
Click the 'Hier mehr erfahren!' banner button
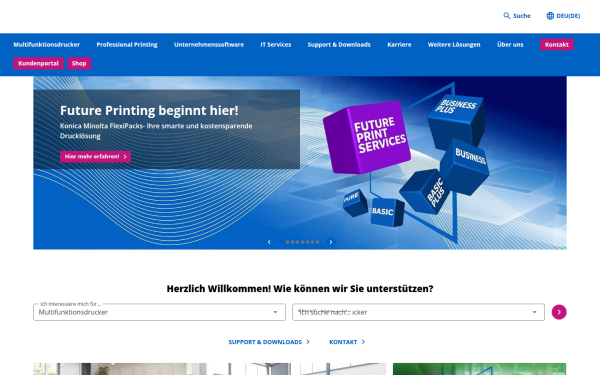pyautogui.click(x=95, y=157)
